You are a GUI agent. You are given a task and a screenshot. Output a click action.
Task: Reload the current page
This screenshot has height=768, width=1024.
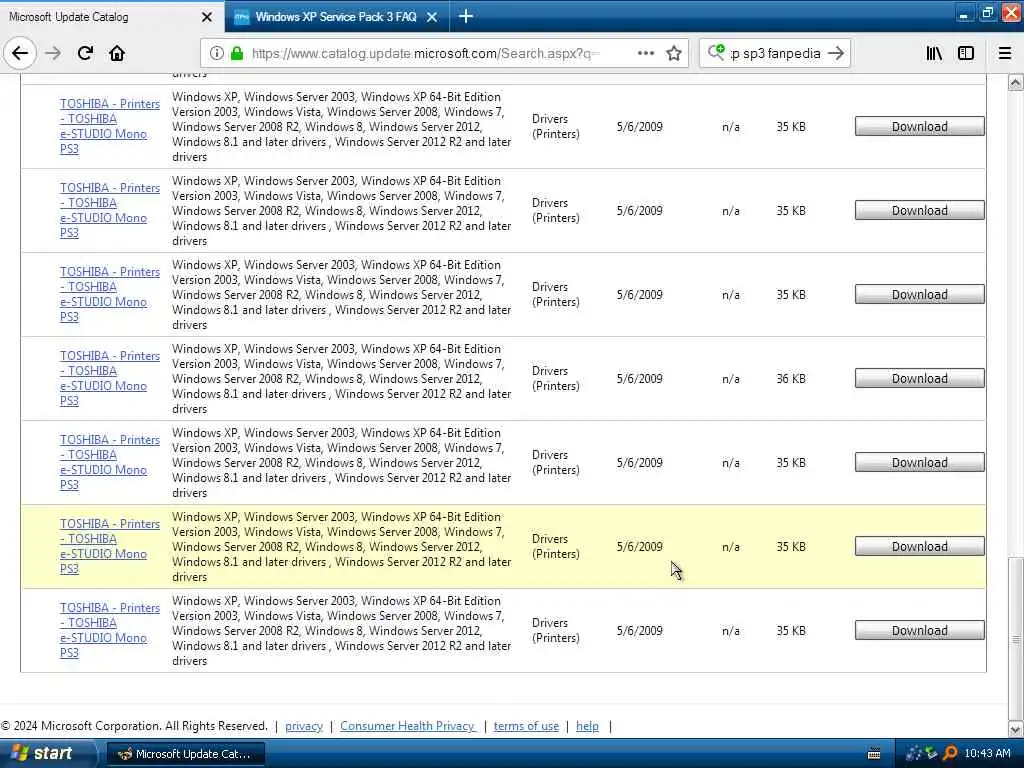[85, 53]
